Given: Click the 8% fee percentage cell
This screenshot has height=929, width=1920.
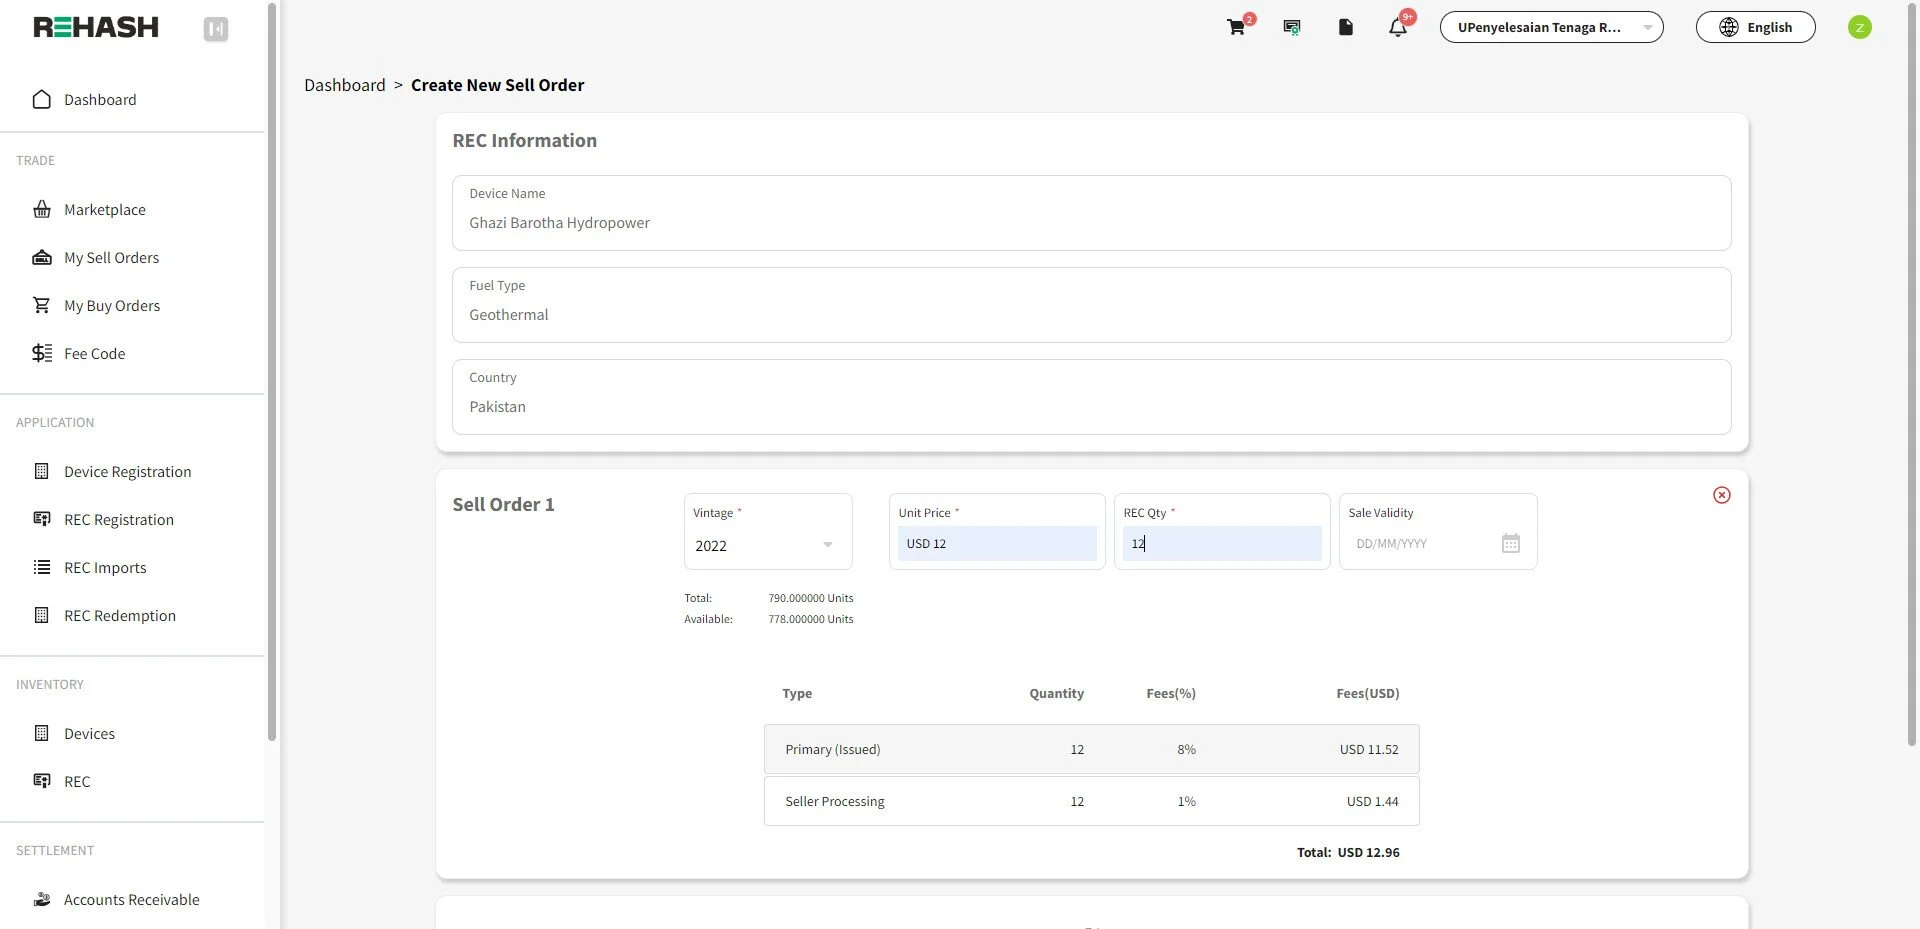Looking at the screenshot, I should 1186,749.
